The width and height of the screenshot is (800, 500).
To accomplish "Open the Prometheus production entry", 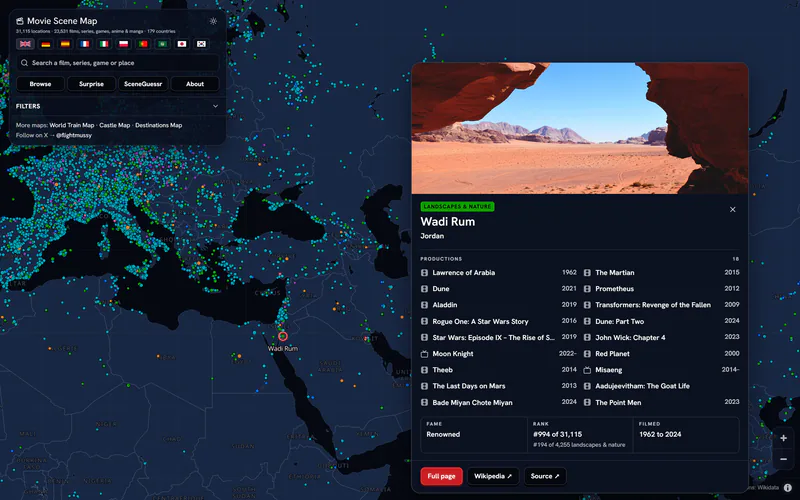I will [661, 289].
